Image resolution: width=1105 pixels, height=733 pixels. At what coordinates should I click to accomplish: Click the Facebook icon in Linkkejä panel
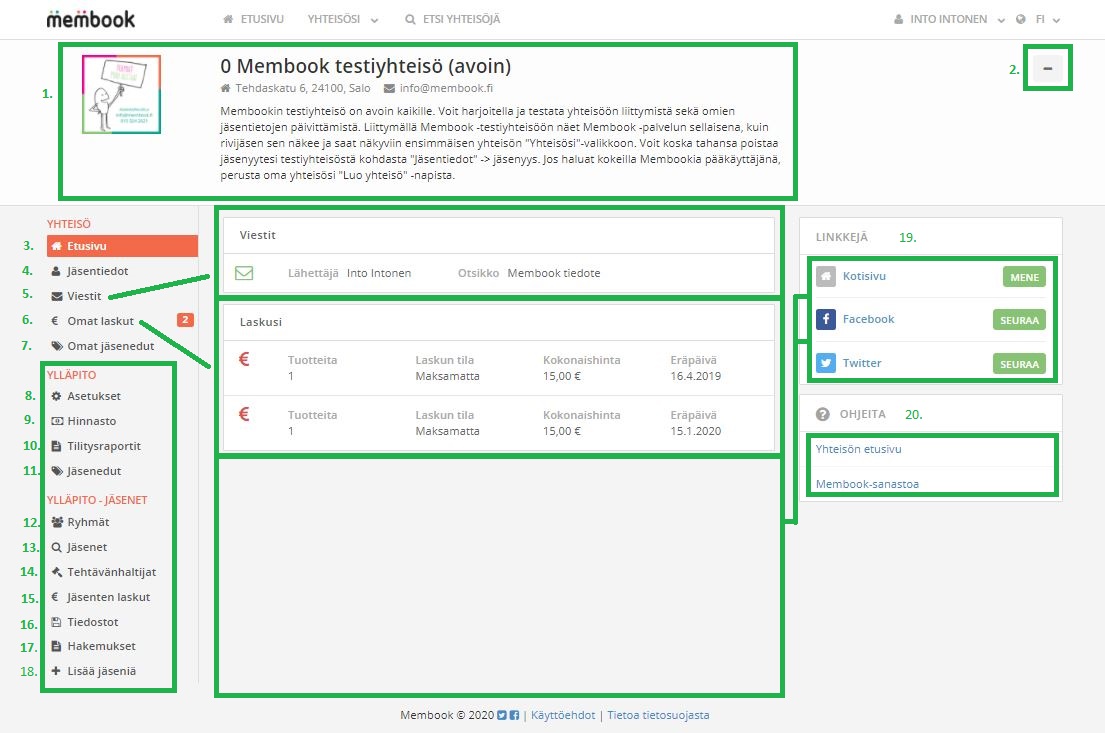pyautogui.click(x=826, y=319)
